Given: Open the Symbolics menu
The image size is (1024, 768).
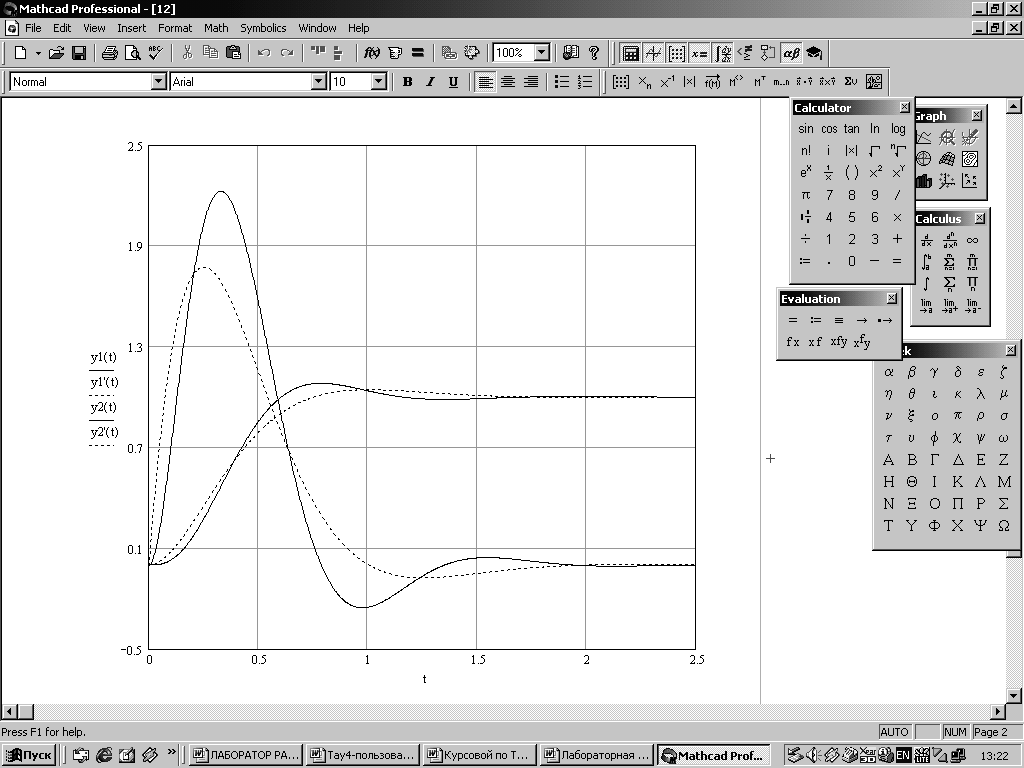Looking at the screenshot, I should (x=263, y=28).
